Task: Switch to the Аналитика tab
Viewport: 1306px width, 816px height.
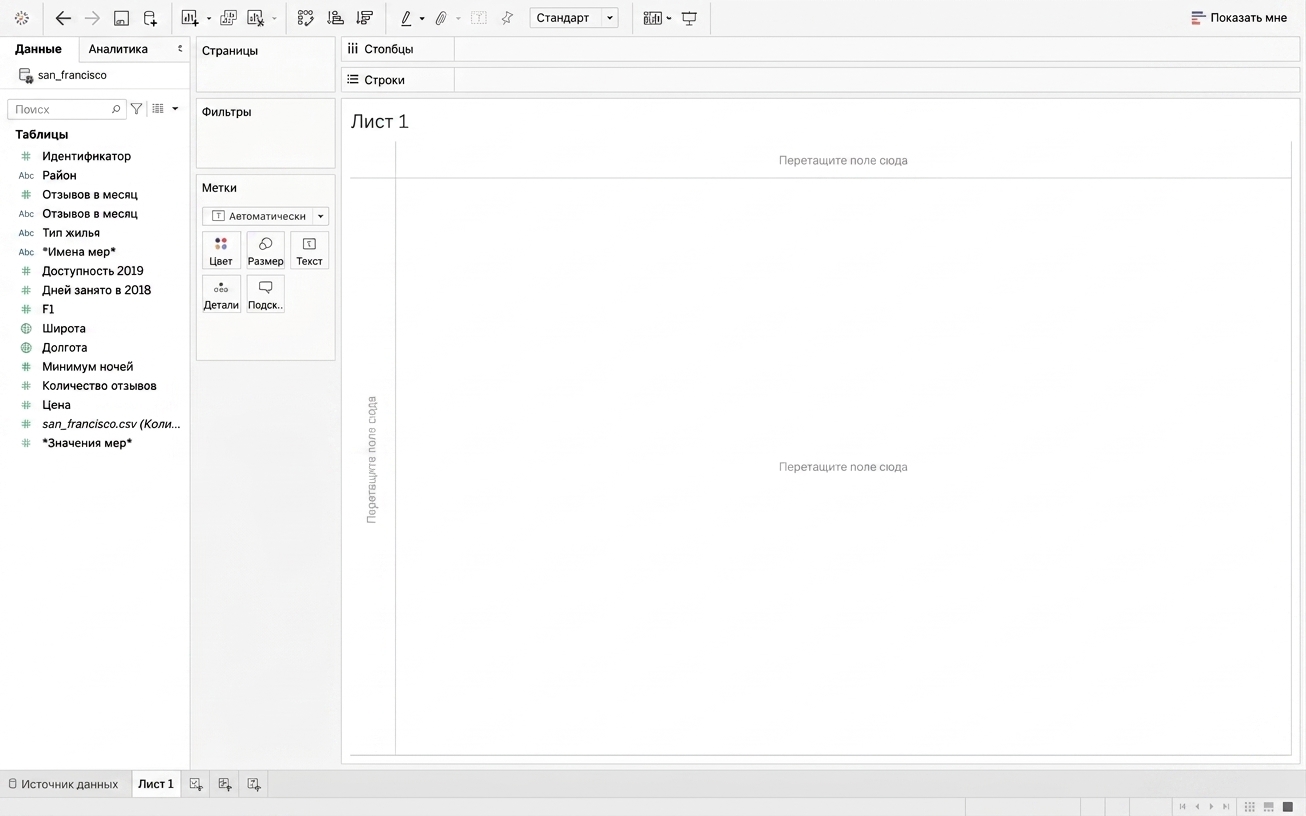Action: (x=118, y=49)
